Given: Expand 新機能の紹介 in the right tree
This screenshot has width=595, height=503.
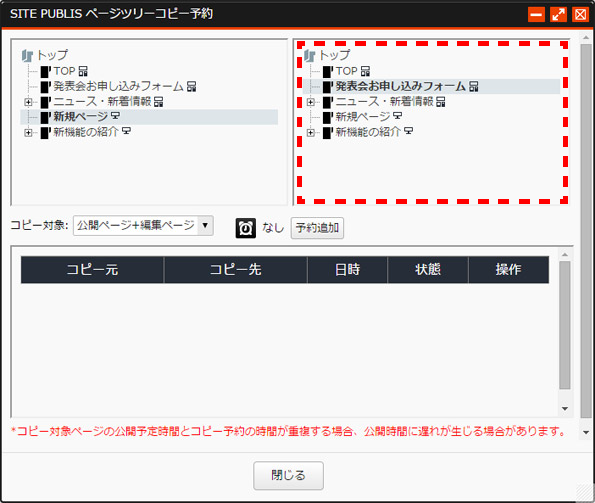Looking at the screenshot, I should [x=310, y=132].
